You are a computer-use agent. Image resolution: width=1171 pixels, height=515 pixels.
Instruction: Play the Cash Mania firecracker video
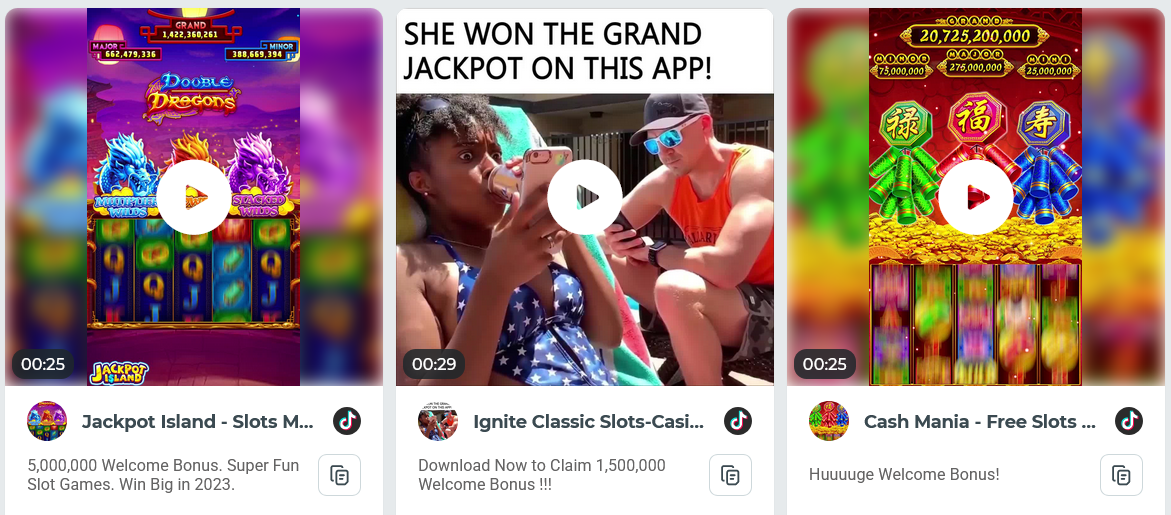click(x=975, y=197)
